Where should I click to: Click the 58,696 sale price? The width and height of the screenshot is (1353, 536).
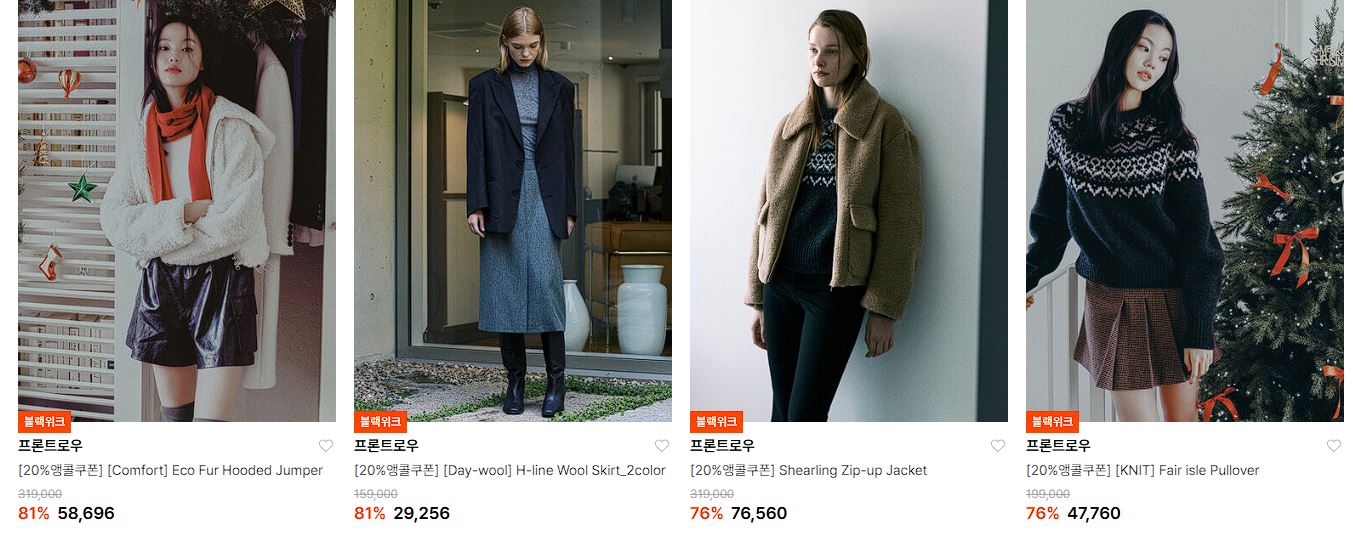pos(86,513)
